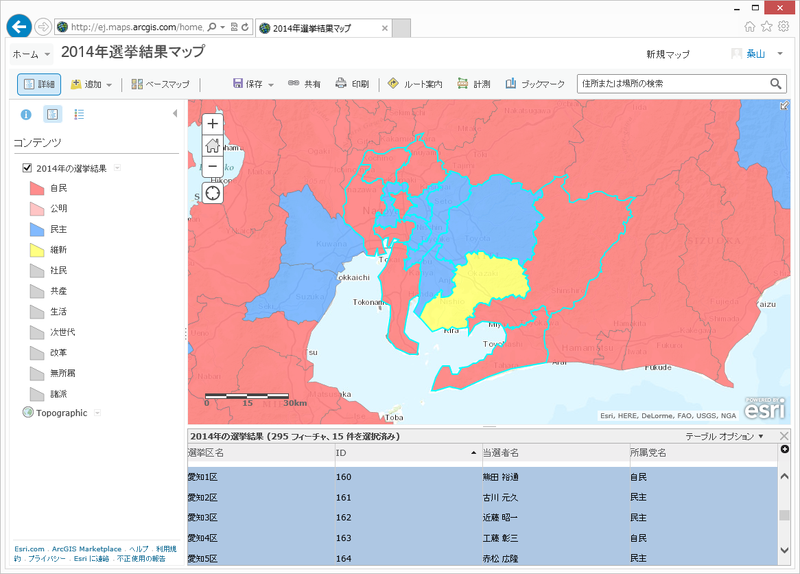This screenshot has width=800, height=574.
Task: Open the 2014年の選挙結果 layer options arrow
Action: coord(117,168)
